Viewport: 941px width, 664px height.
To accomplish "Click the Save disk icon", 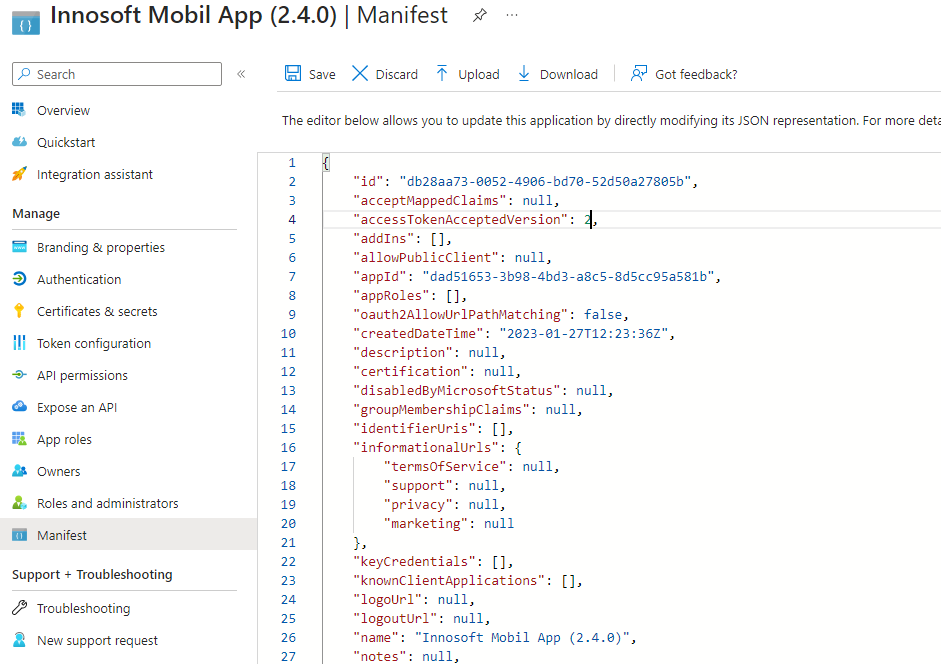I will [293, 74].
